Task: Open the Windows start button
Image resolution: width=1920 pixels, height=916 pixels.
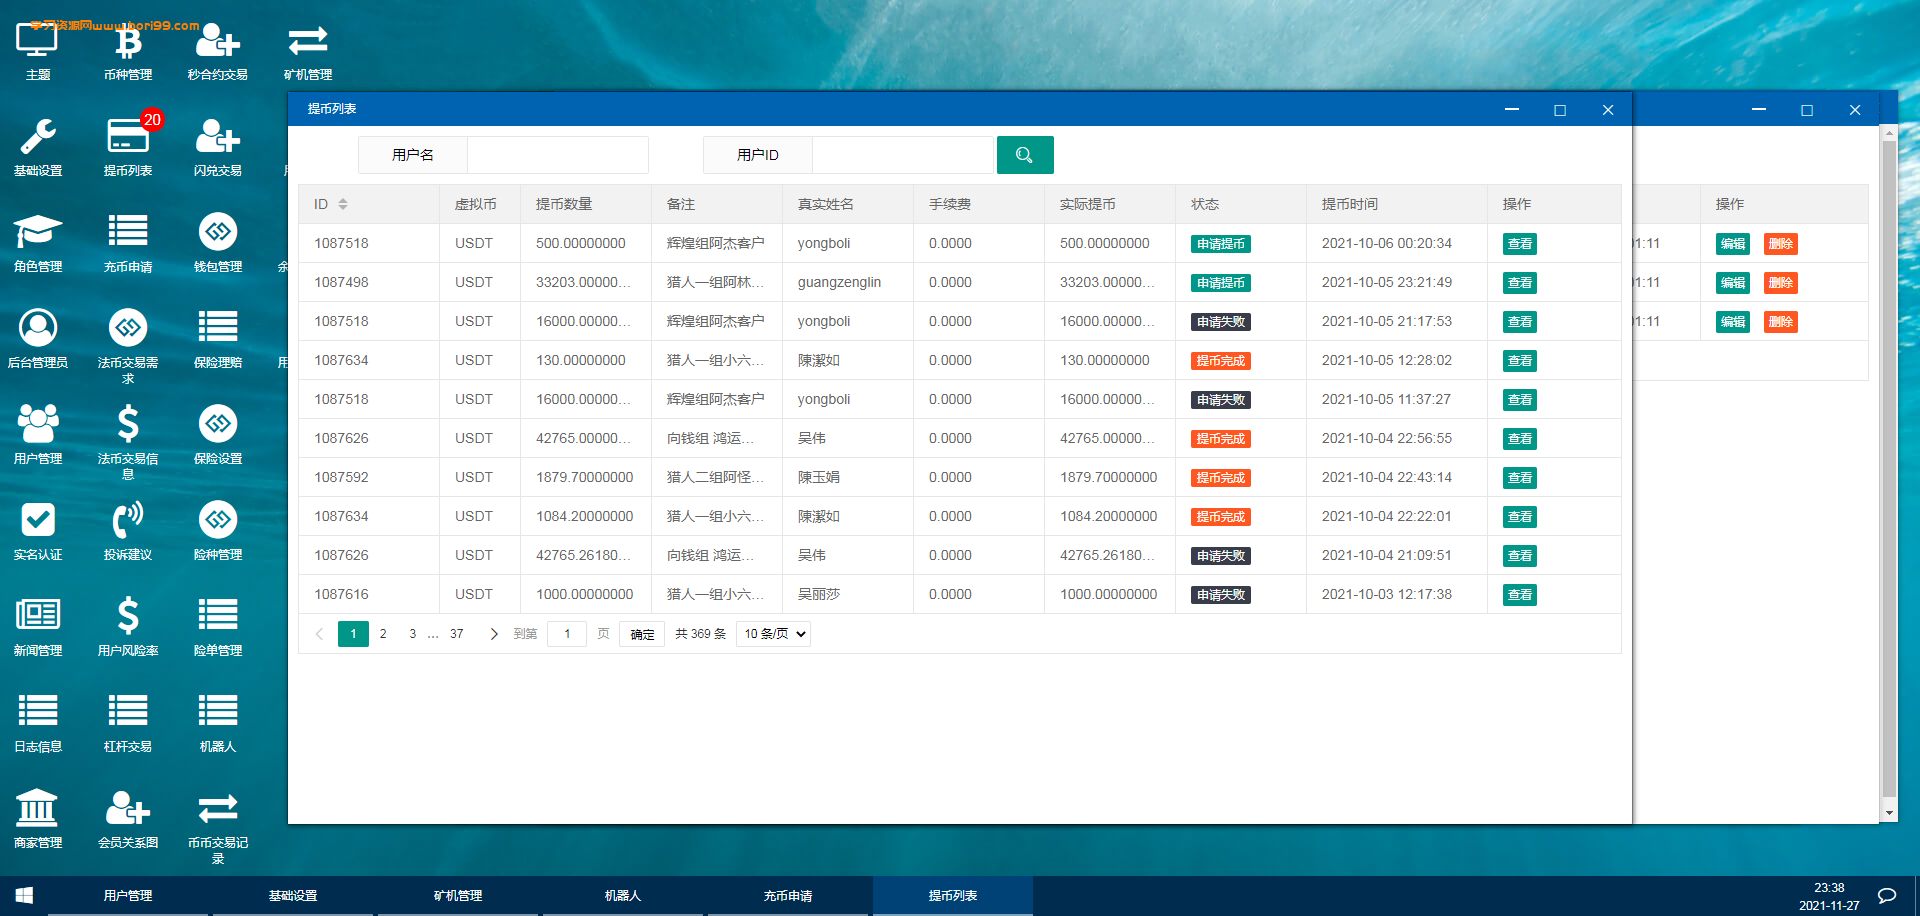Action: 24,896
